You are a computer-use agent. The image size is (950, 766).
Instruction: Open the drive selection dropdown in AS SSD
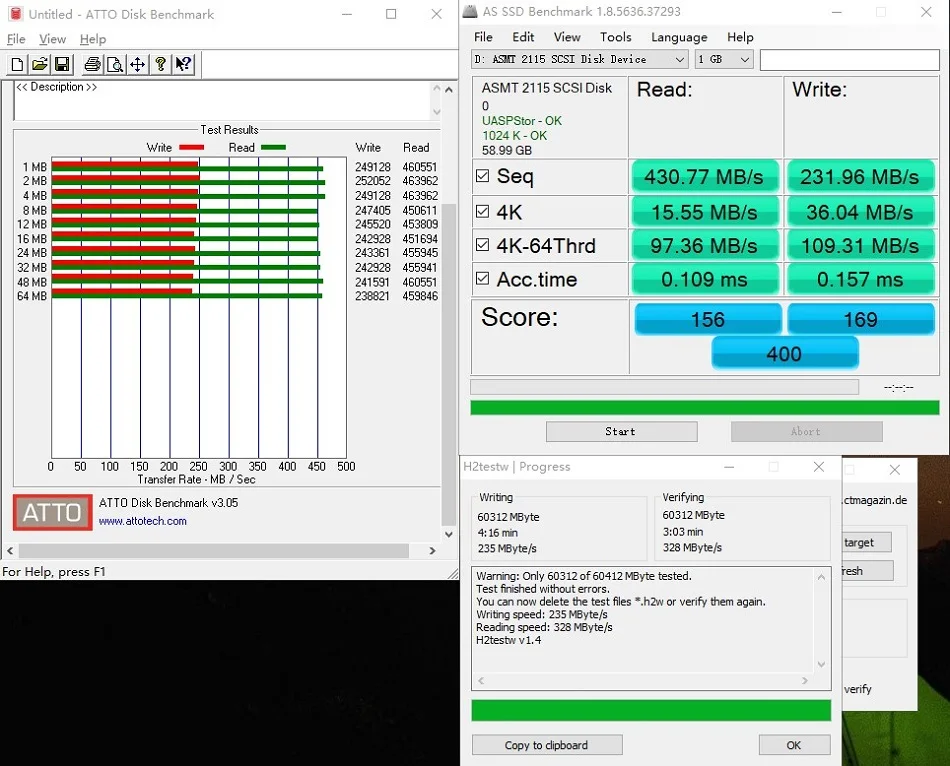[579, 59]
